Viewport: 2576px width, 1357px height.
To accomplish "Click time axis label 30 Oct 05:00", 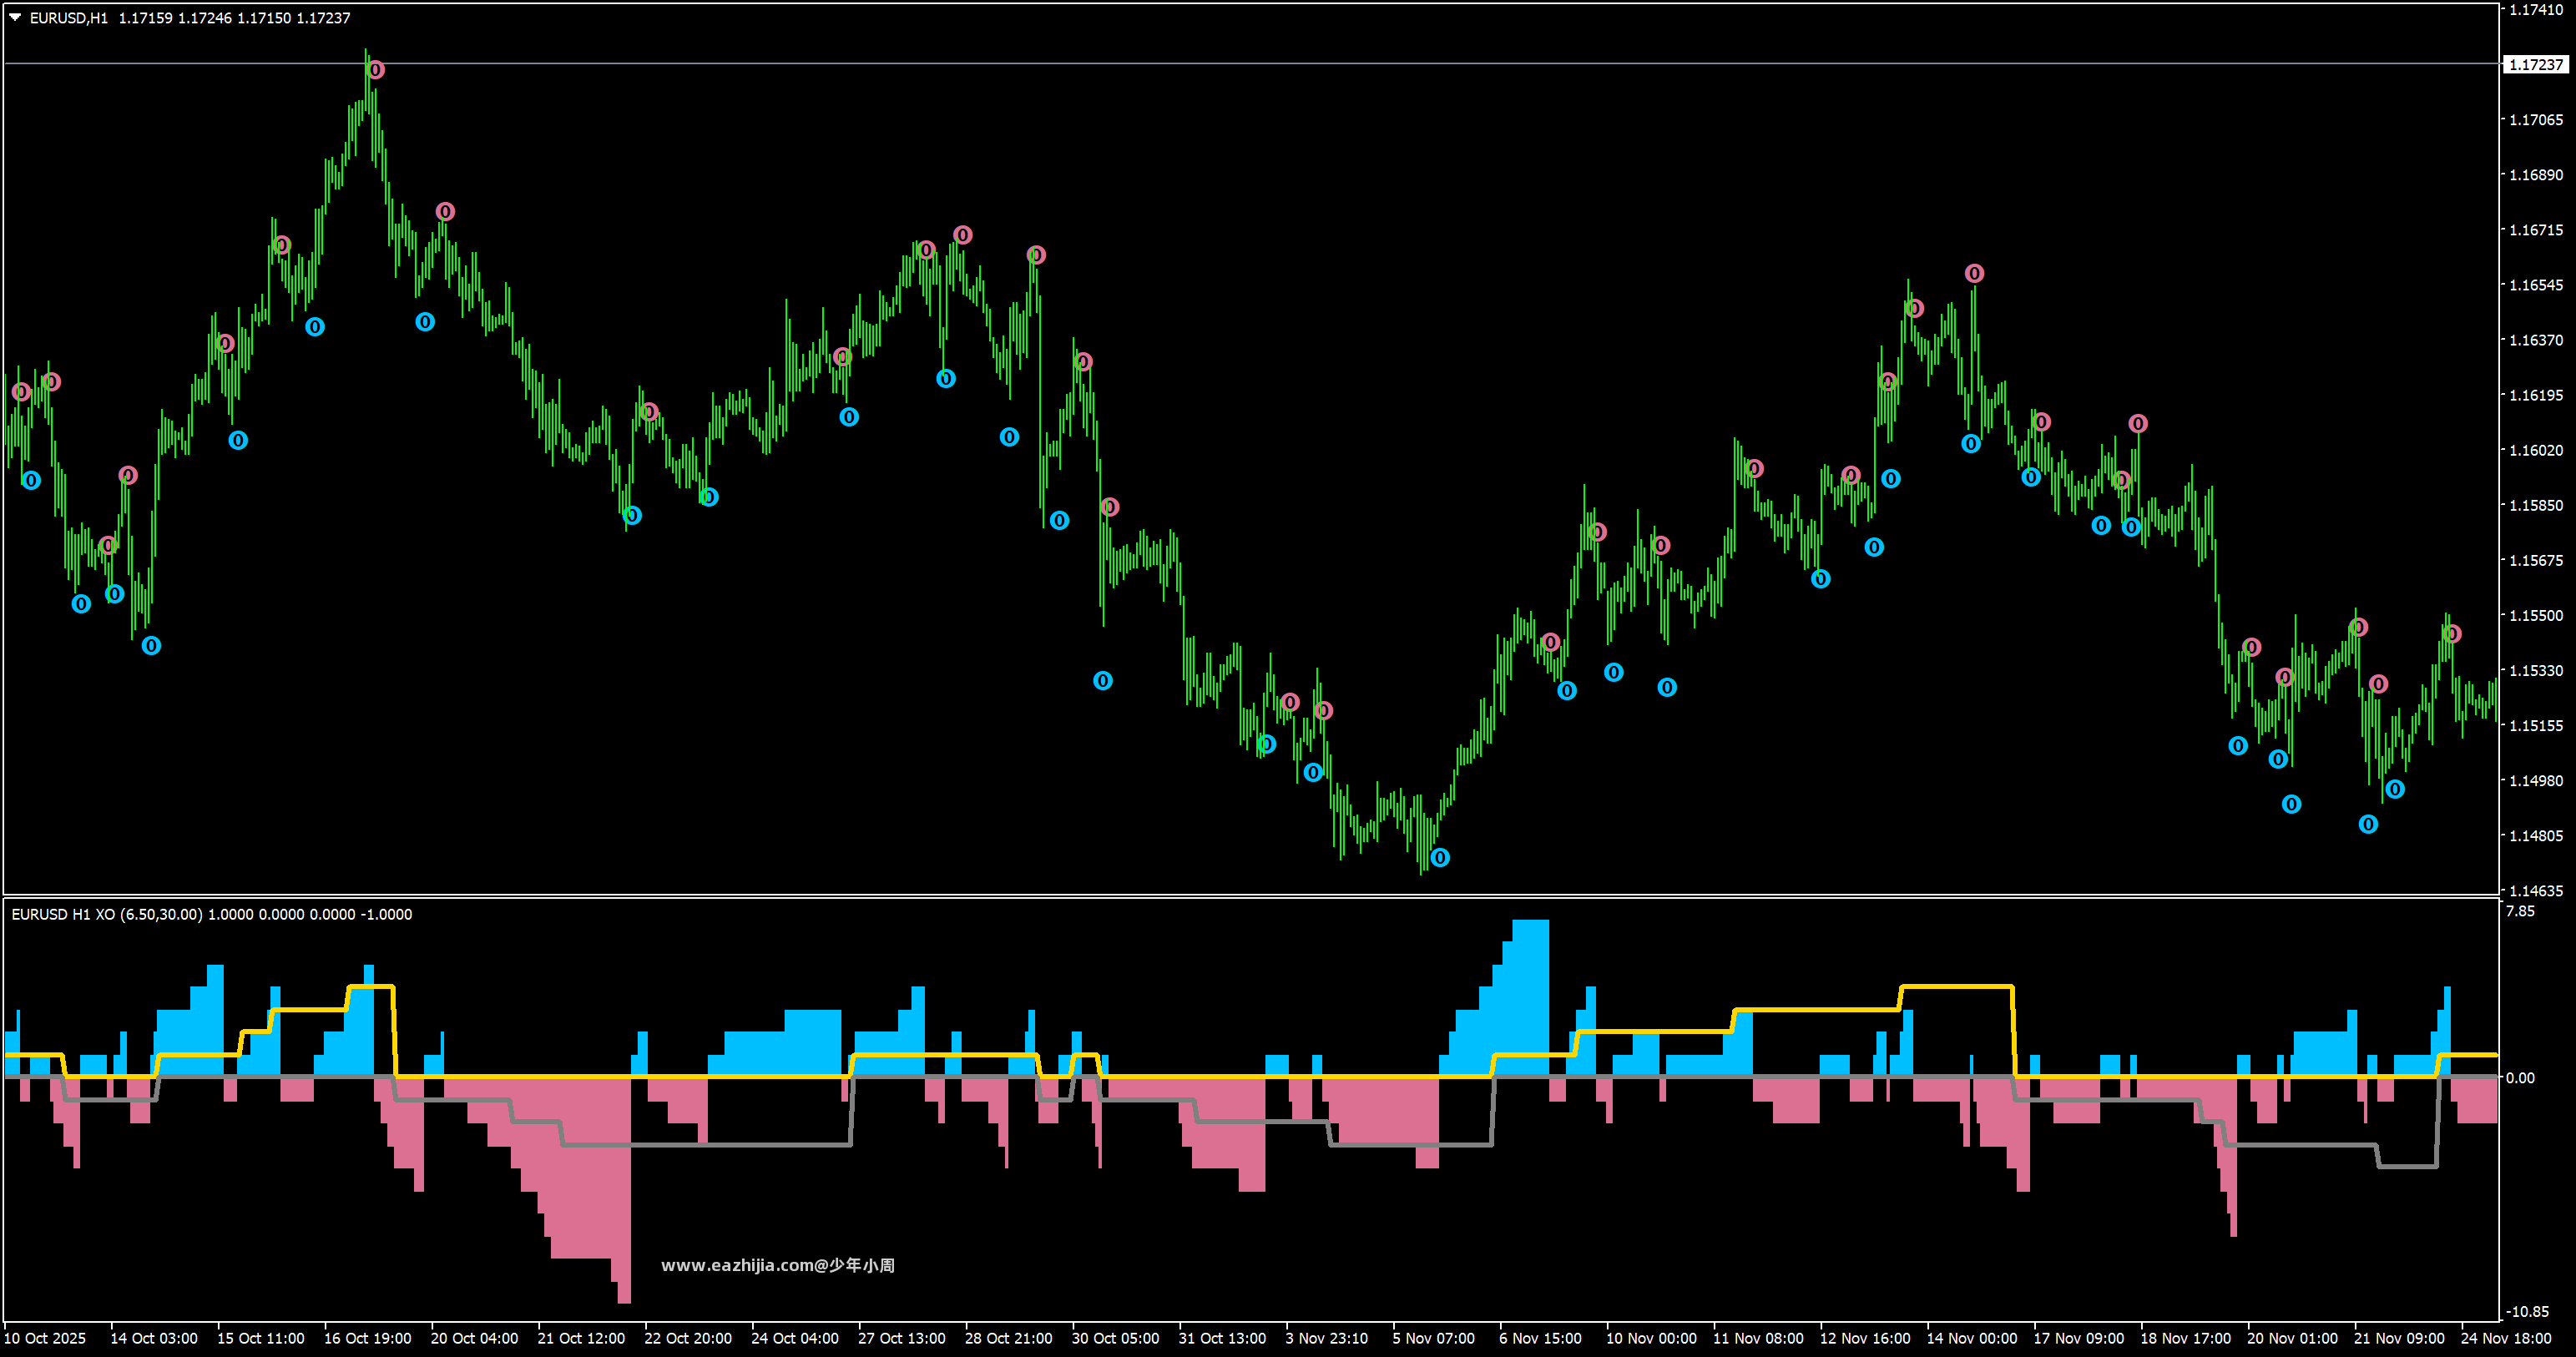I will 1116,1338.
